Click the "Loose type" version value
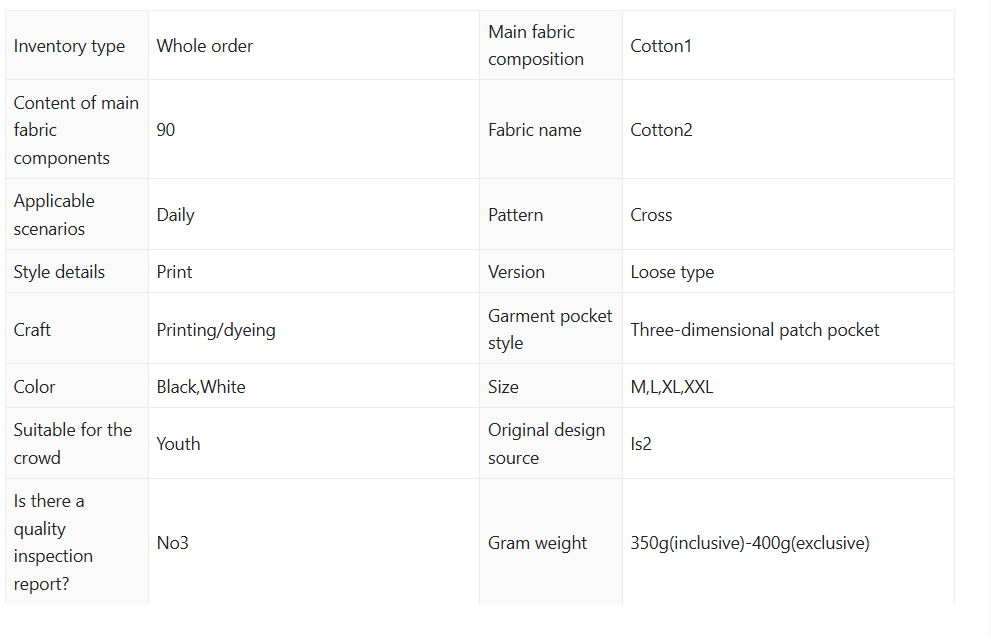The height and width of the screenshot is (640, 991). 672,272
